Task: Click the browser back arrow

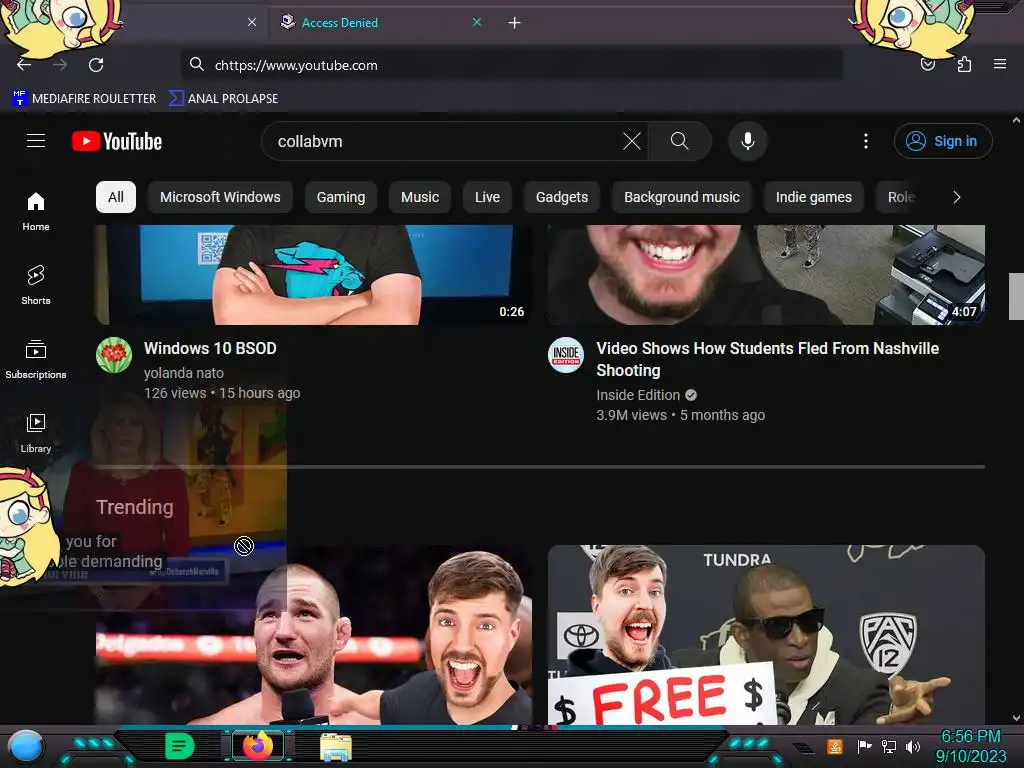Action: [x=24, y=65]
